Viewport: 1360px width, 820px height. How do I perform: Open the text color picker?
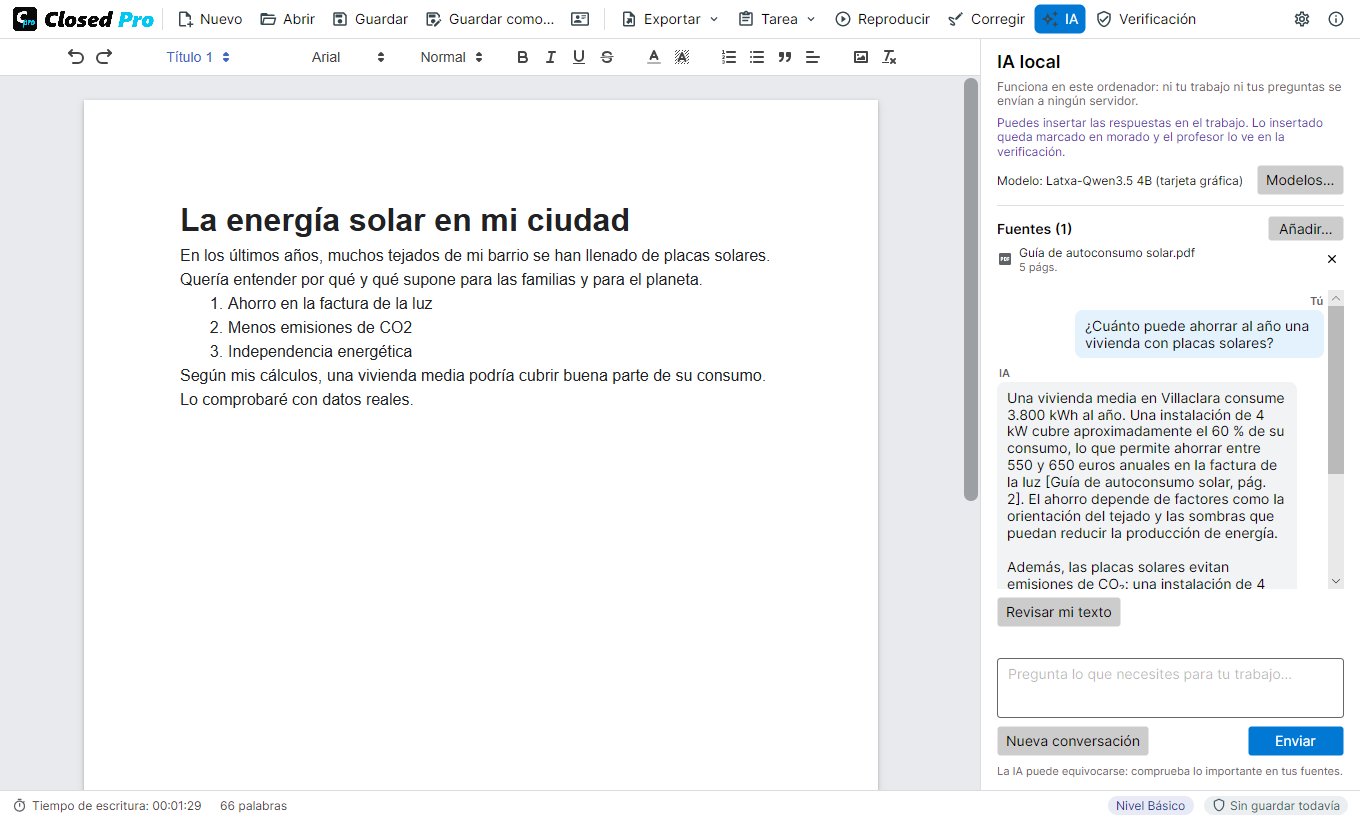[x=654, y=57]
